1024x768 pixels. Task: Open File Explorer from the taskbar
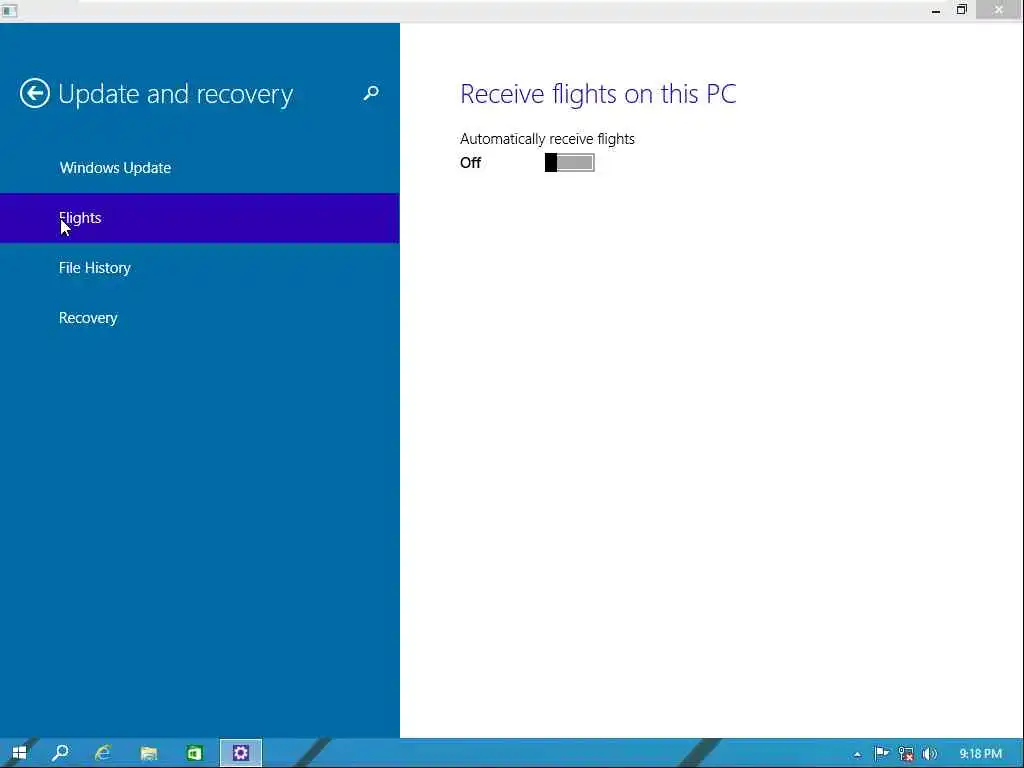[x=149, y=753]
